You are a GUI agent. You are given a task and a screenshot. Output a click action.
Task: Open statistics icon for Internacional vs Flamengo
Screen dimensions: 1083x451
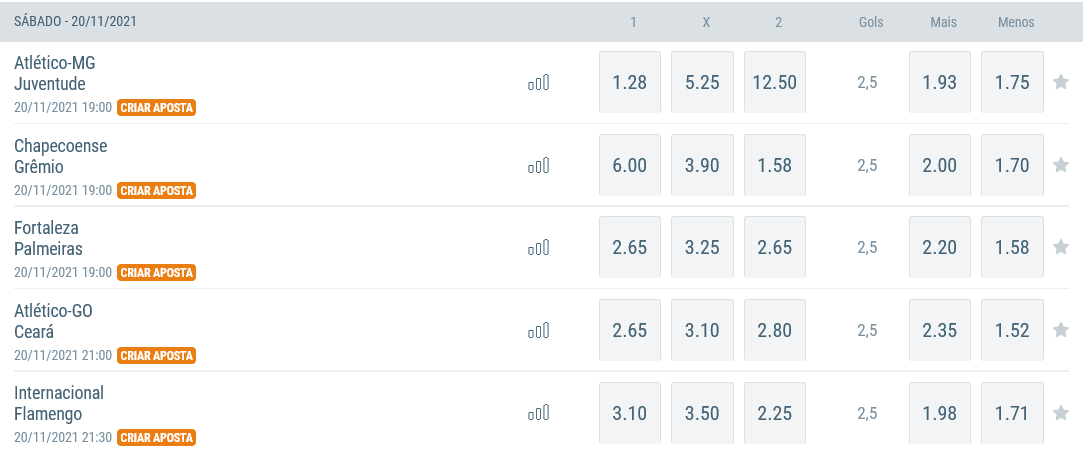538,413
